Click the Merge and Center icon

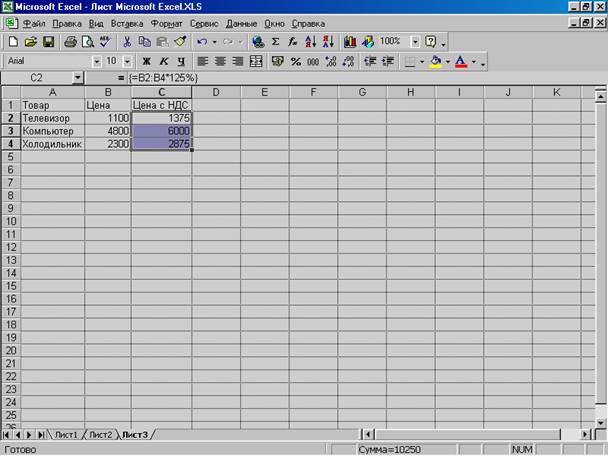(256, 62)
